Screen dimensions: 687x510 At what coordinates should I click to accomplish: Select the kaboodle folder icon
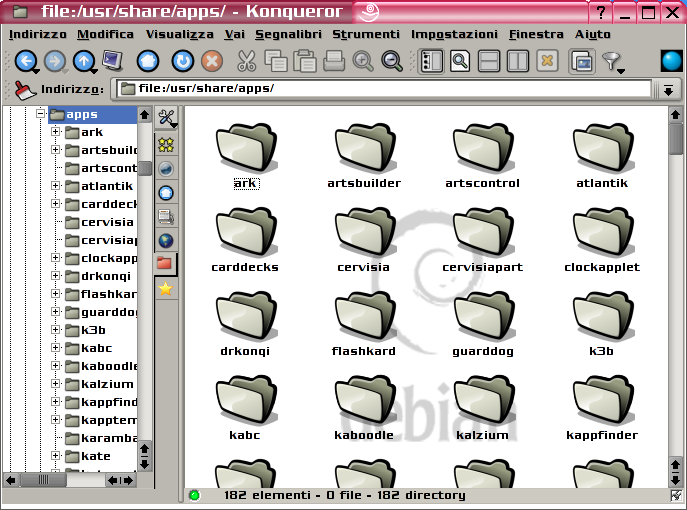pos(364,401)
